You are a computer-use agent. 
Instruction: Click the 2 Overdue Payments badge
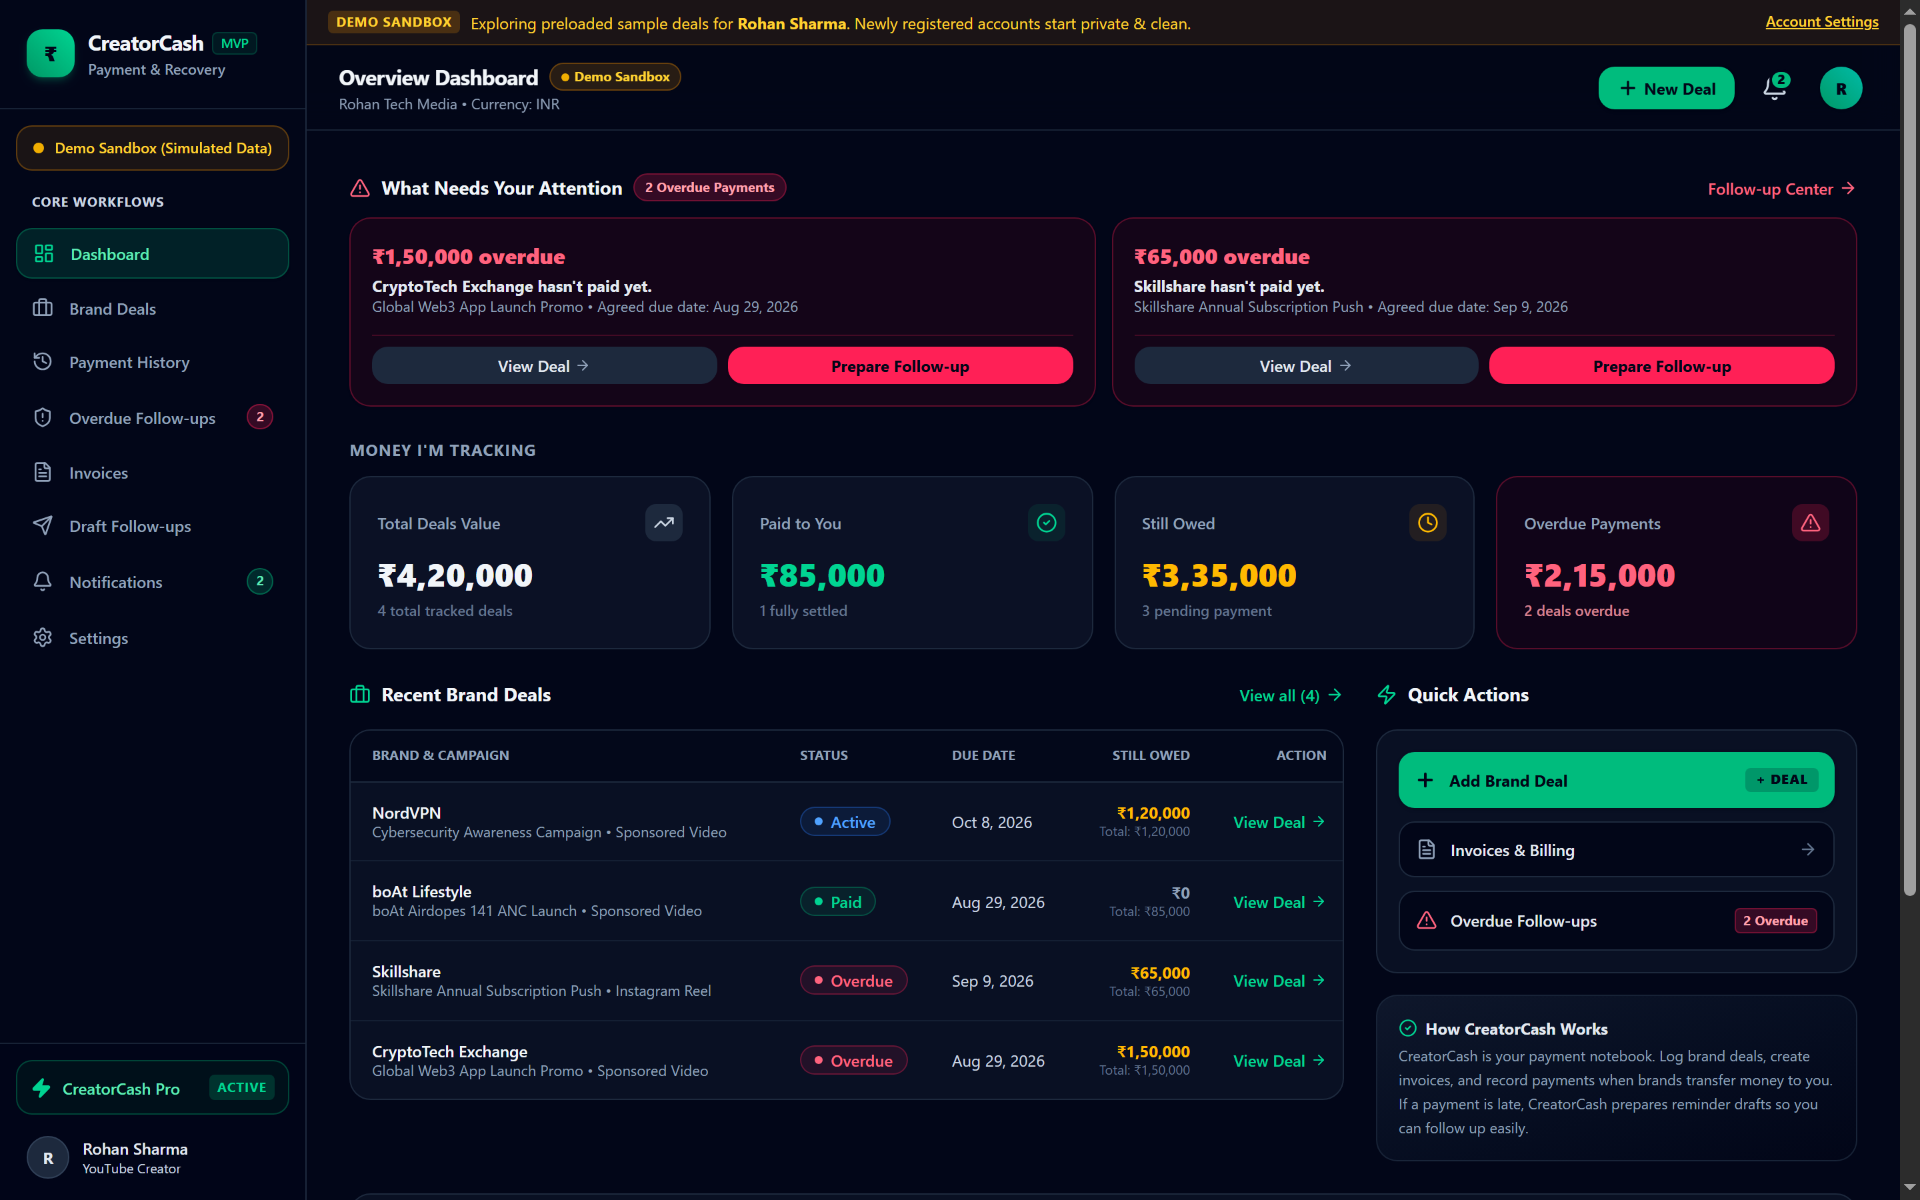[x=710, y=188]
